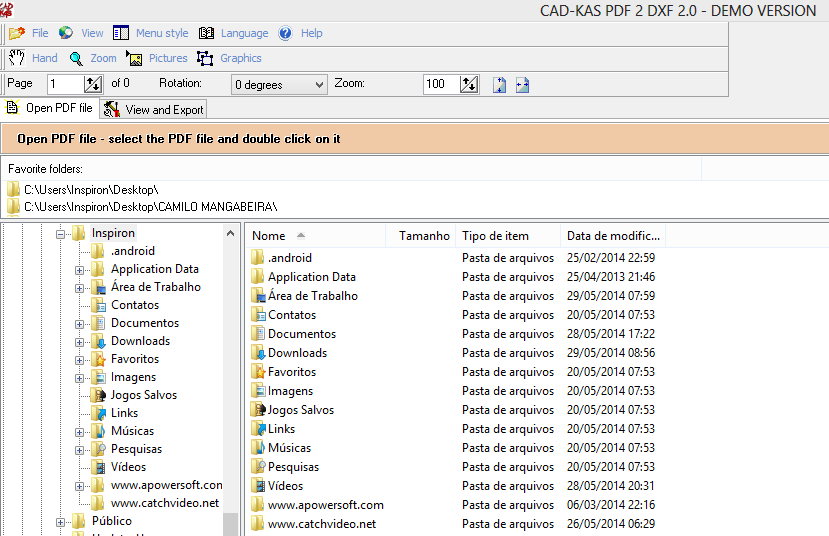Sort by the Tipo de item column header
The width and height of the screenshot is (829, 536).
coord(509,236)
